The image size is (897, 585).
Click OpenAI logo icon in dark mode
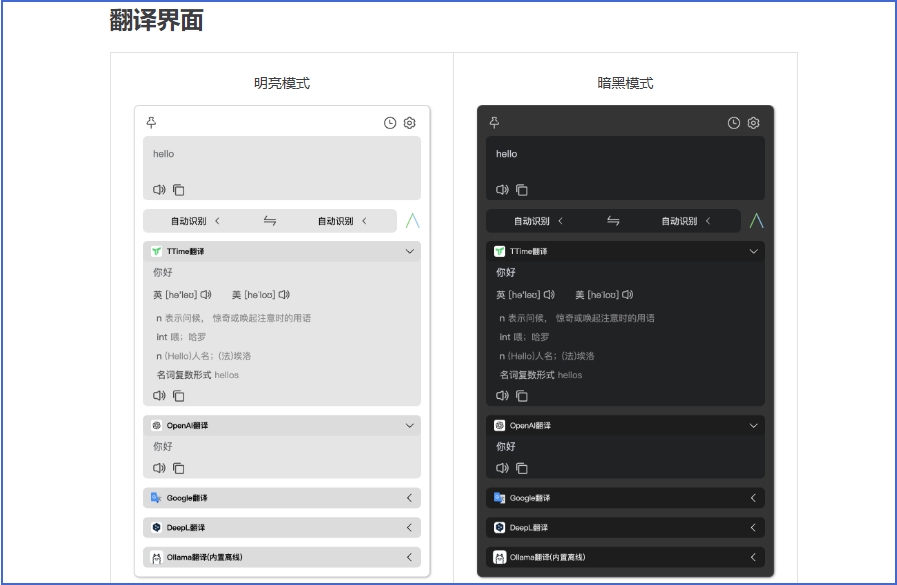[499, 425]
